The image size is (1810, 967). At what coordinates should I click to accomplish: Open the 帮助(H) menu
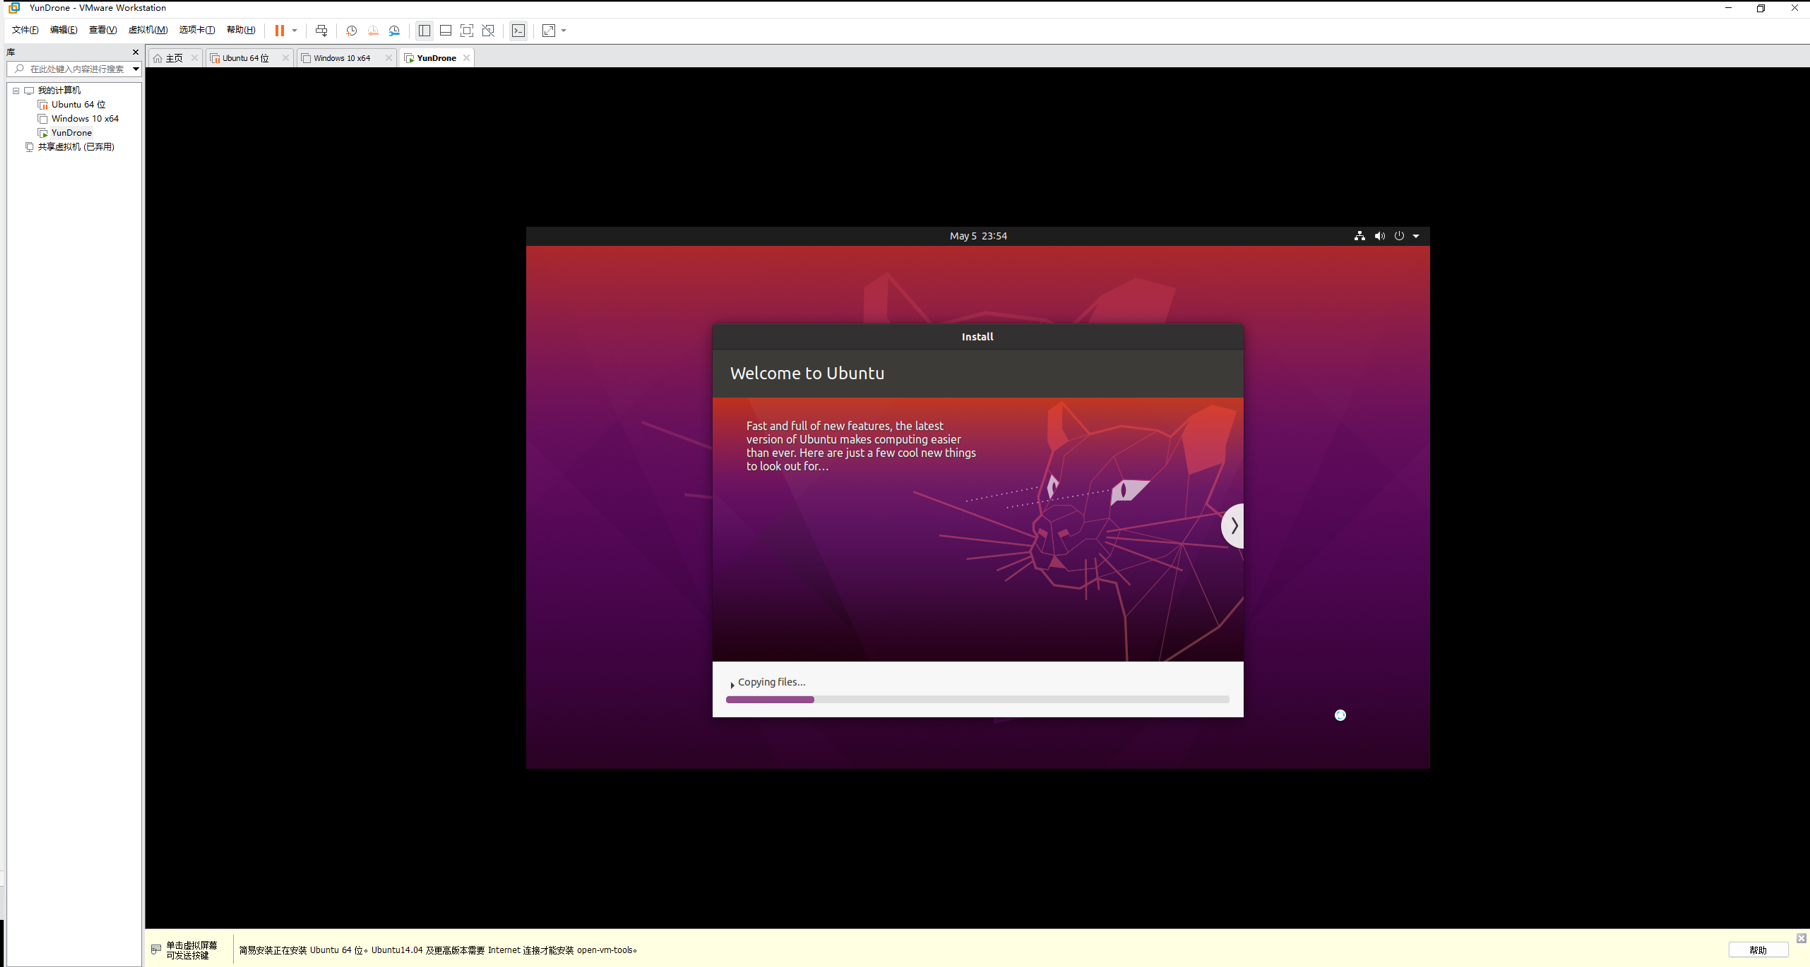click(241, 30)
